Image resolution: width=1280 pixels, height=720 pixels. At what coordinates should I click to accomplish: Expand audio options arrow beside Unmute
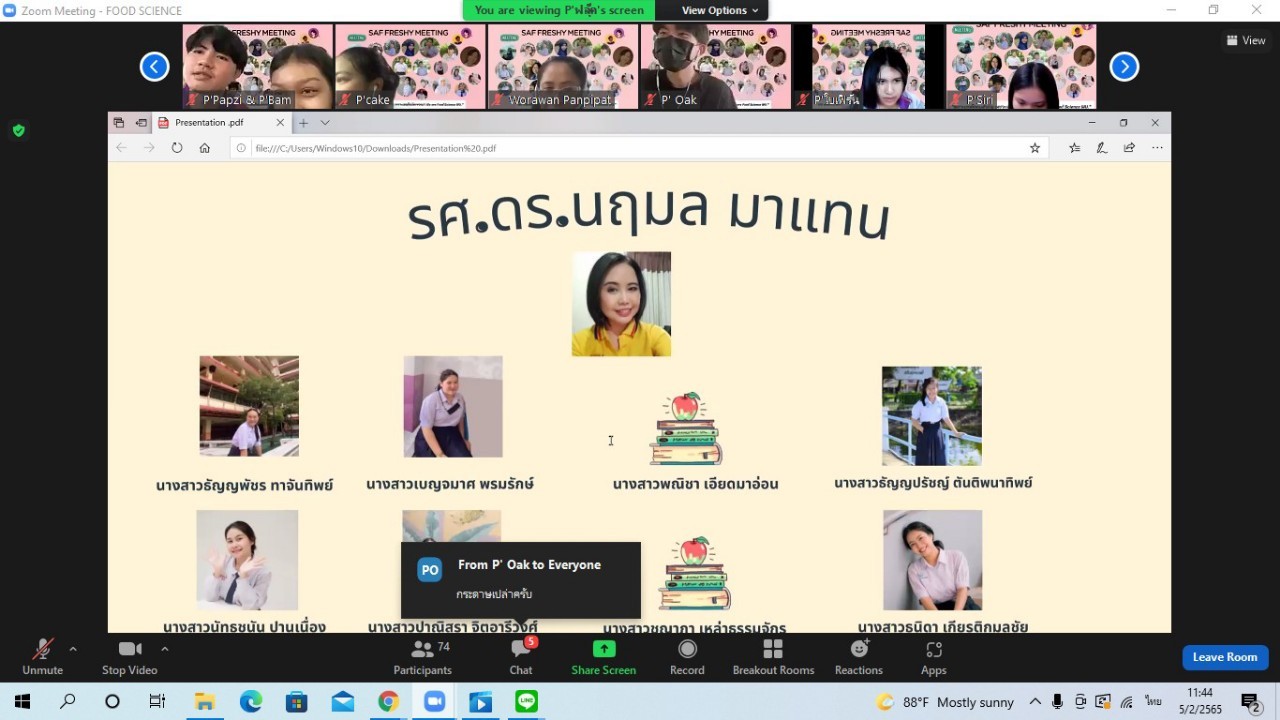tap(73, 649)
